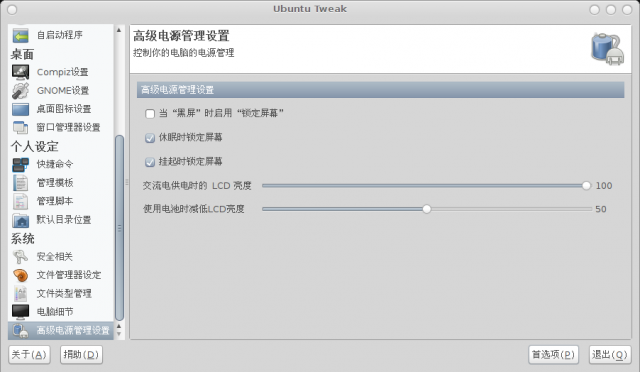The height and width of the screenshot is (372, 640).
Task: Enable 当"黑屏"时启用"锁定屏幕" checkbox
Action: [x=150, y=114]
